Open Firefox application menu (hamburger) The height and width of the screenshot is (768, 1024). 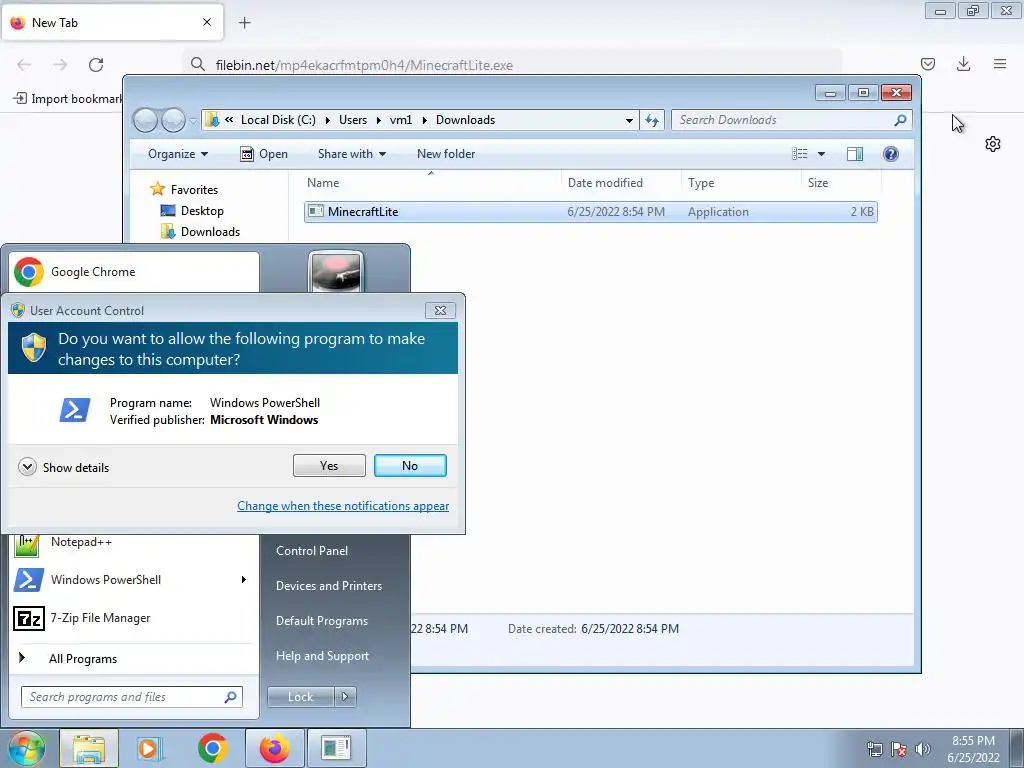pos(1000,64)
